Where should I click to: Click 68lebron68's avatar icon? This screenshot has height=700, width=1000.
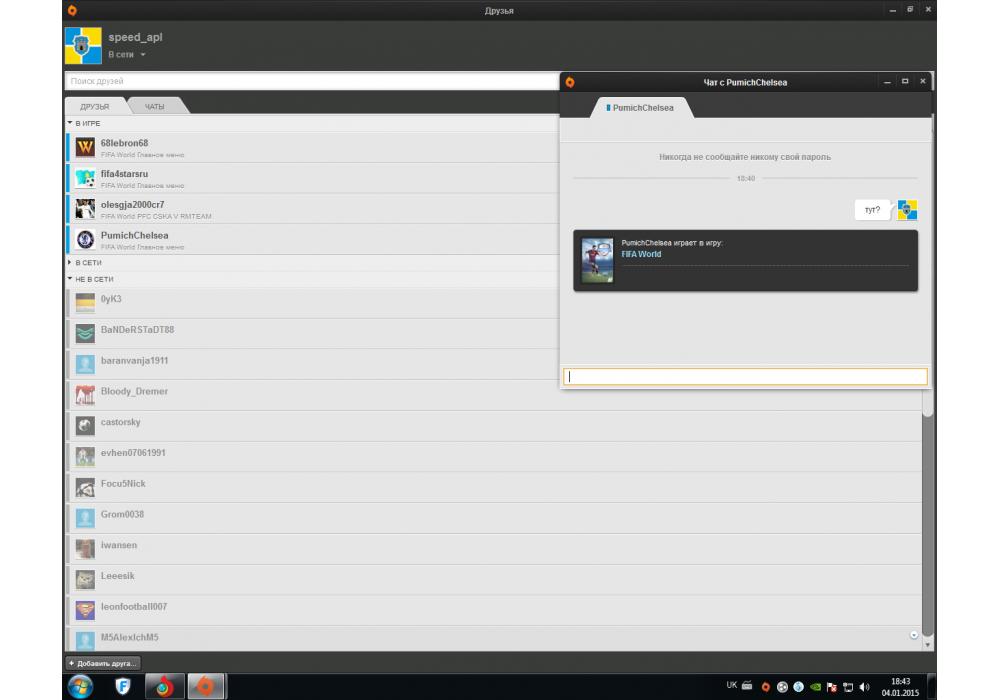pyautogui.click(x=85, y=148)
